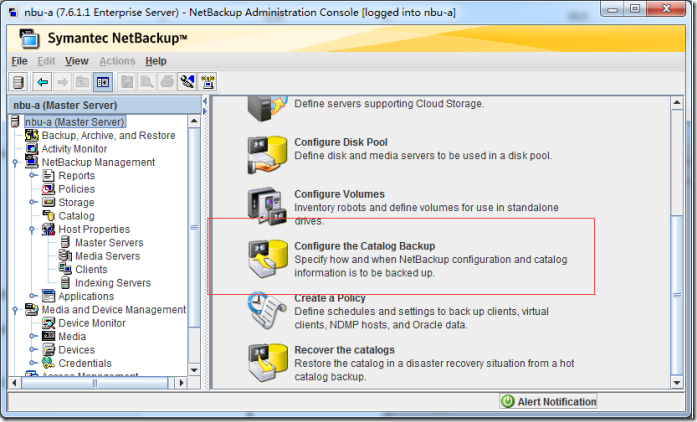Click the tree panel scroll-left arrow
697x422 pixels.
coord(14,382)
